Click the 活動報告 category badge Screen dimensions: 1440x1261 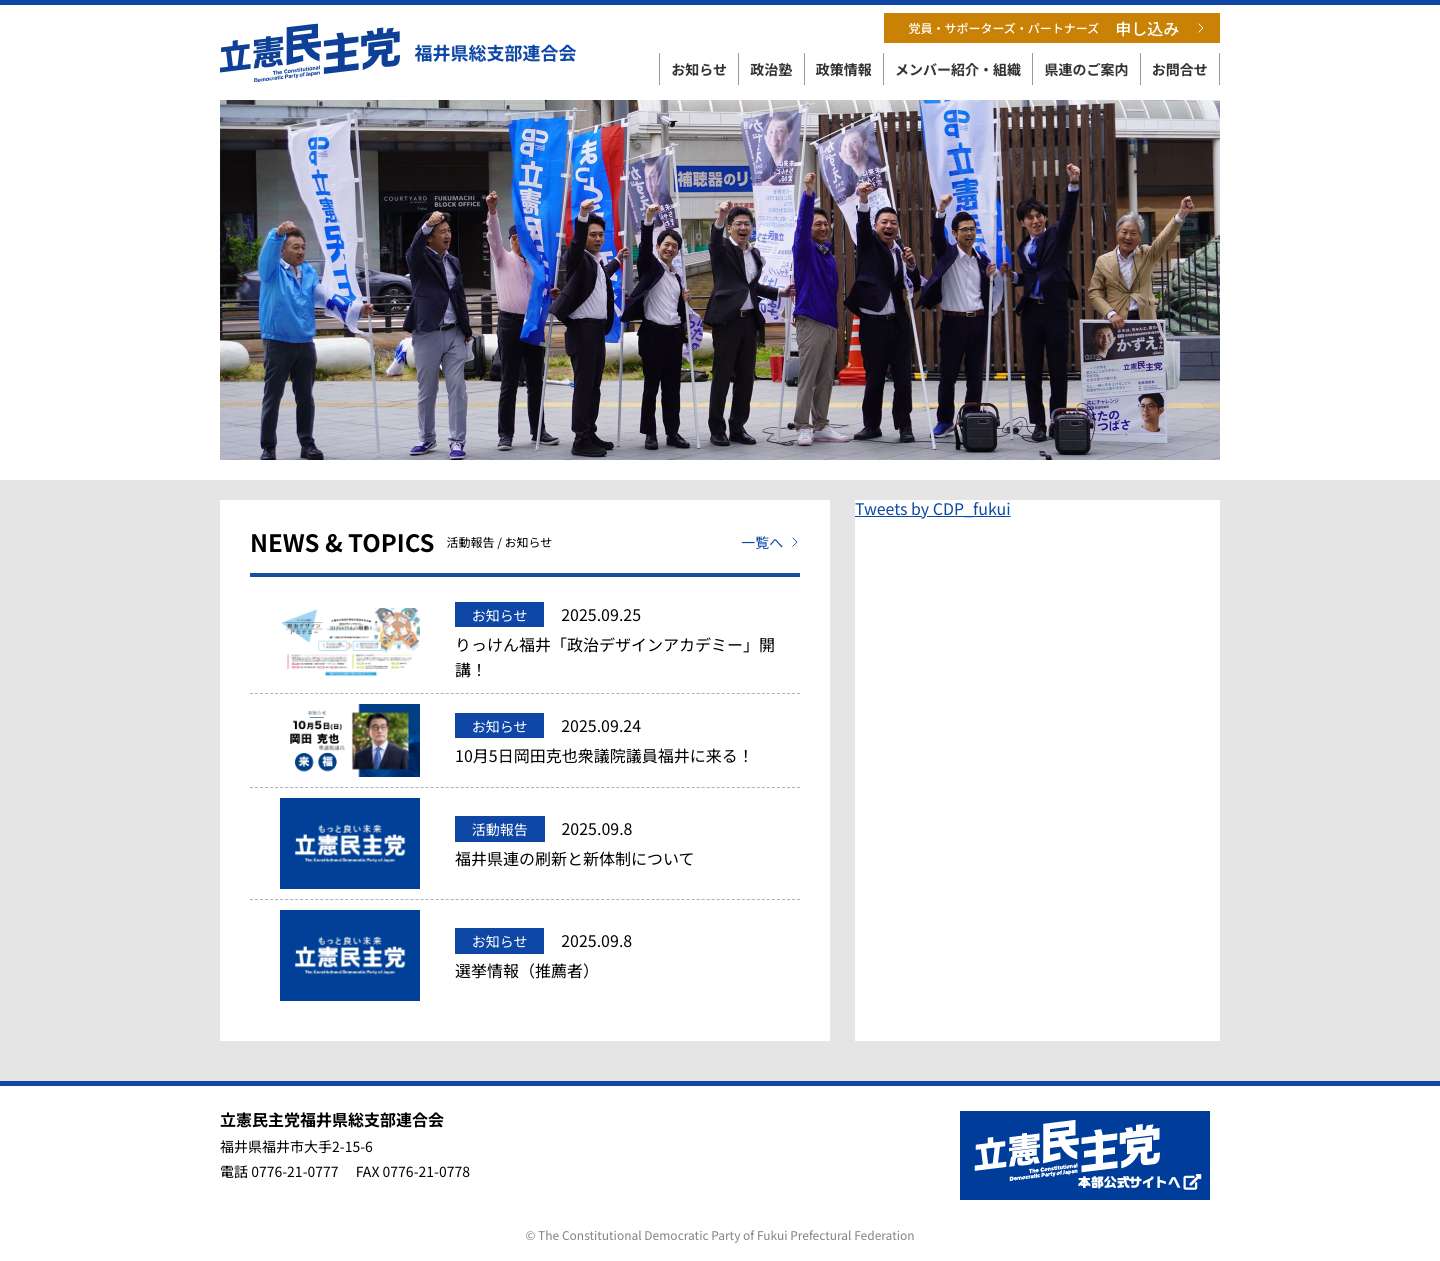pos(499,829)
